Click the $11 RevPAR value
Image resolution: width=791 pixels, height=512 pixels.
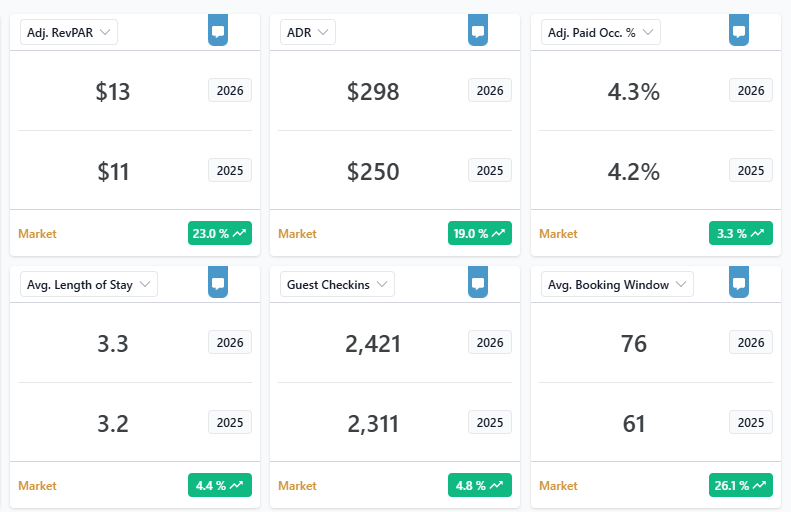tap(113, 172)
